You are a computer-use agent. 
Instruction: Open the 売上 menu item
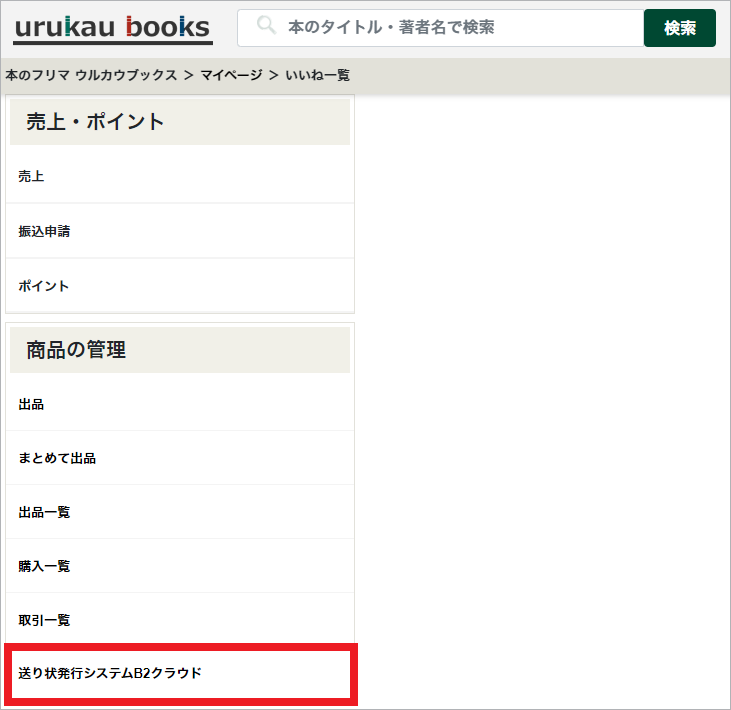31,177
